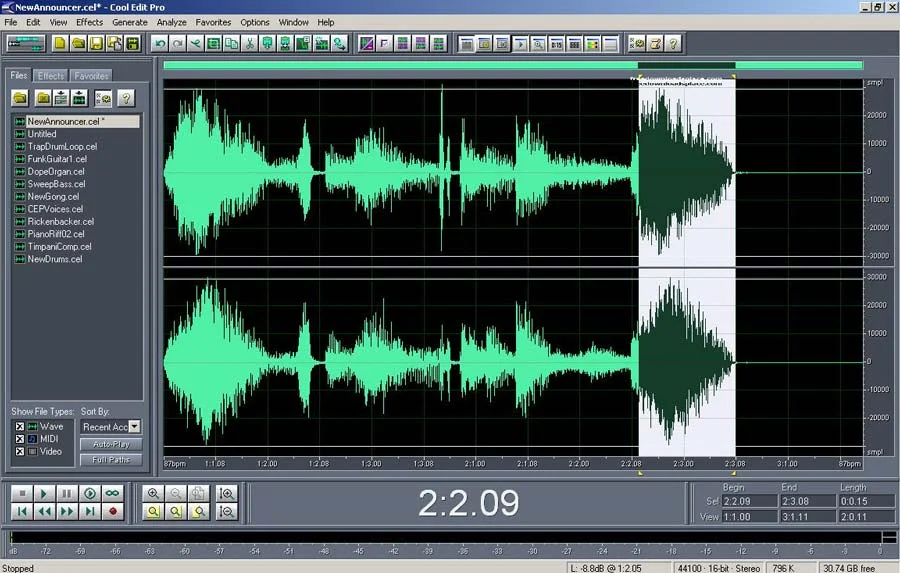Click the selection End field 2:3.08

808,501
